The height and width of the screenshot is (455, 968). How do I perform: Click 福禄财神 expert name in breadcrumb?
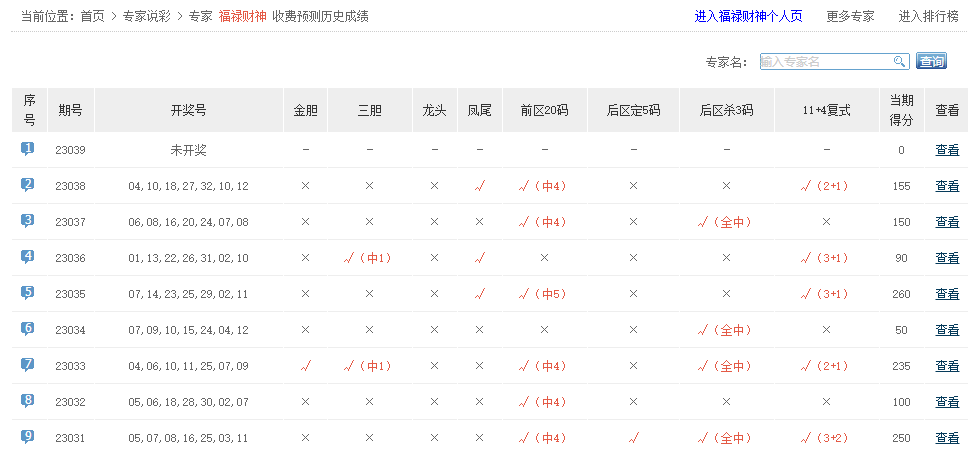pos(241,17)
